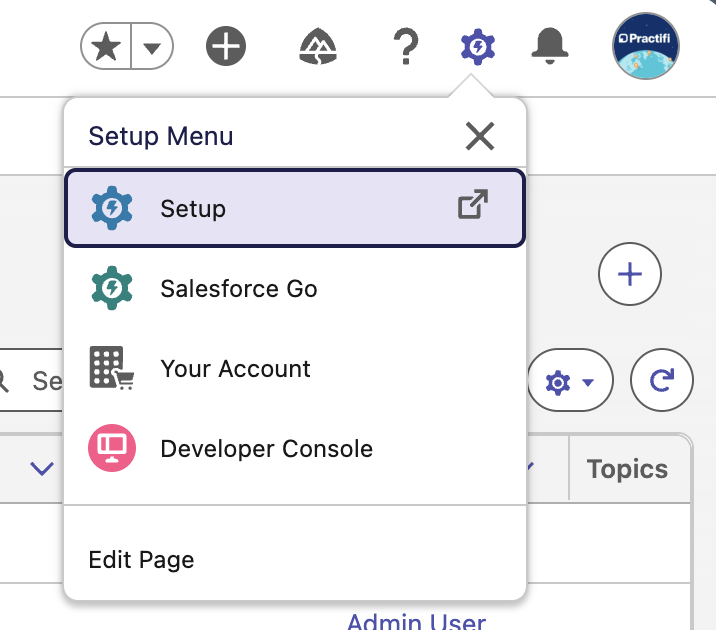Click the round plus button on page
This screenshot has width=716, height=630.
630,274
